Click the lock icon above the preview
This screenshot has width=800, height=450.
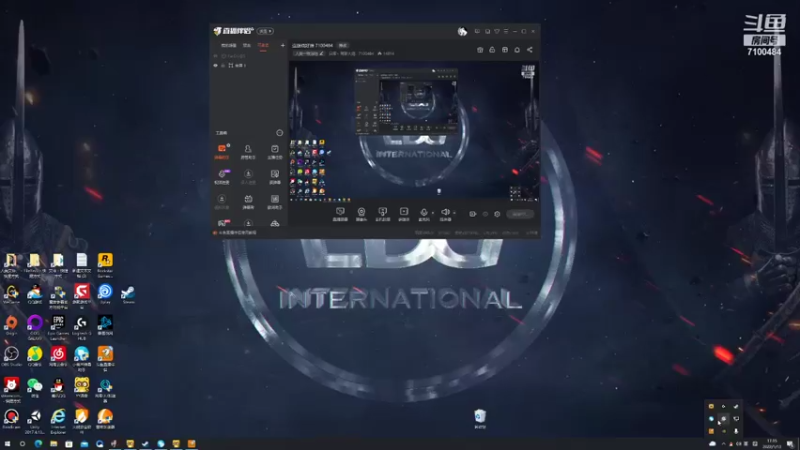tap(492, 49)
